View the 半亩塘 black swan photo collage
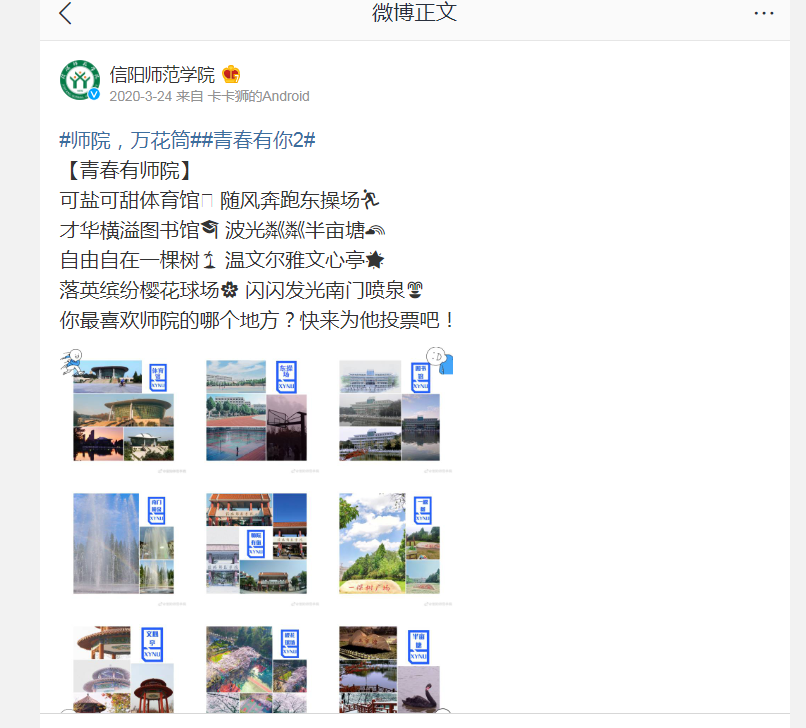Viewport: 806px width, 728px height. coord(390,668)
